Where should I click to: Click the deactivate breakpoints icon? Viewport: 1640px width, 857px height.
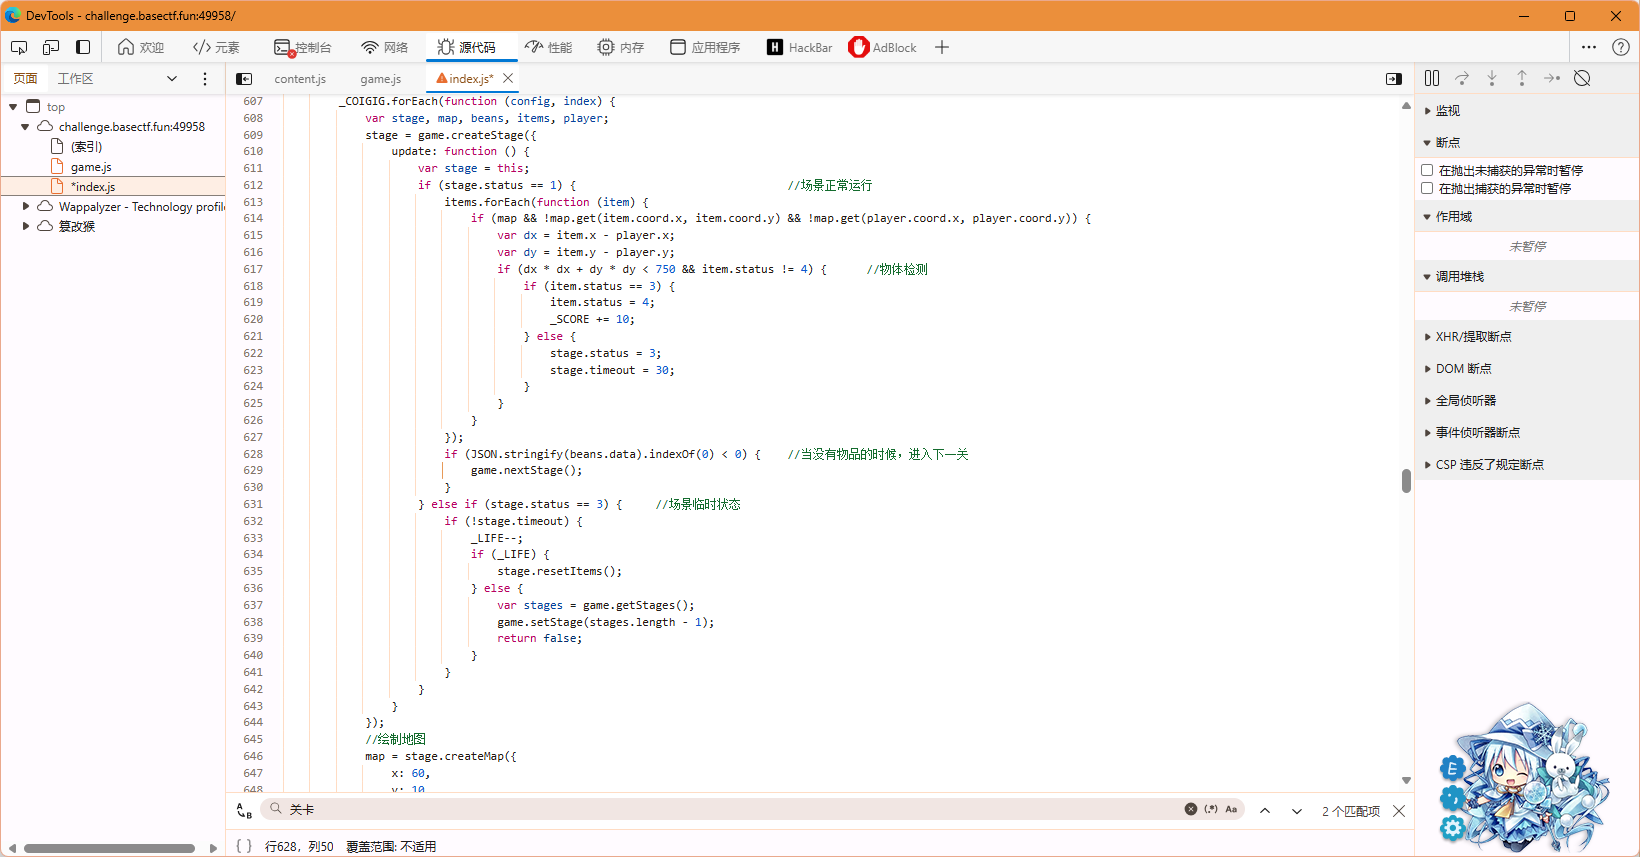pos(1582,78)
